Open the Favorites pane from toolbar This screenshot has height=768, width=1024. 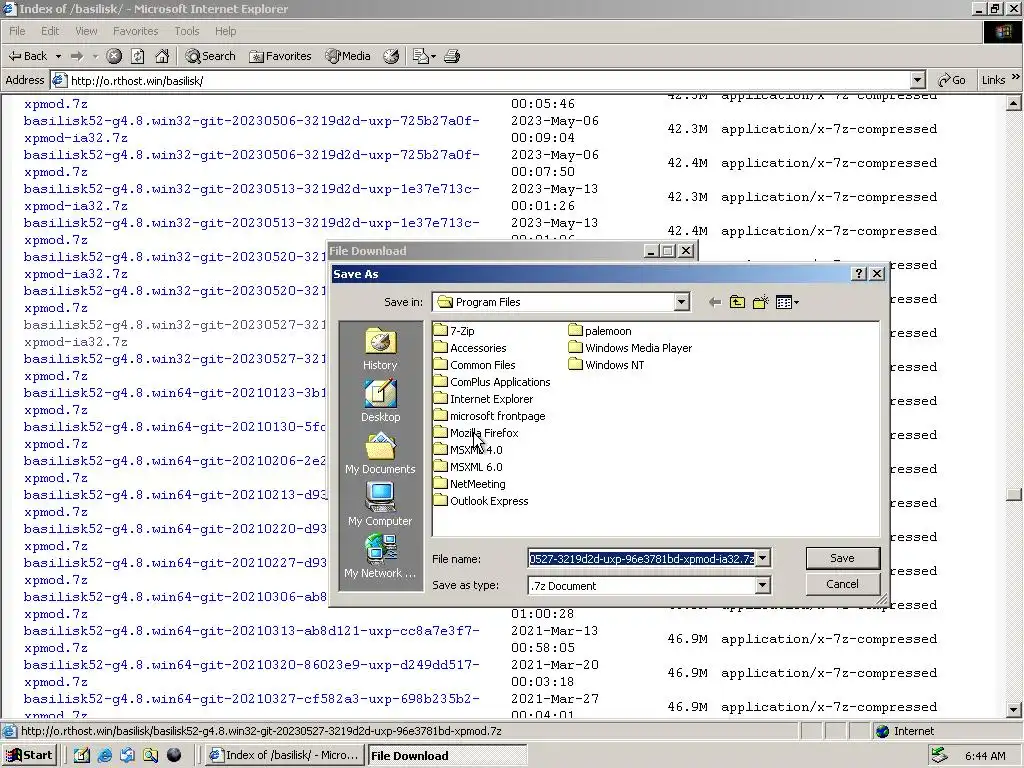tap(280, 56)
